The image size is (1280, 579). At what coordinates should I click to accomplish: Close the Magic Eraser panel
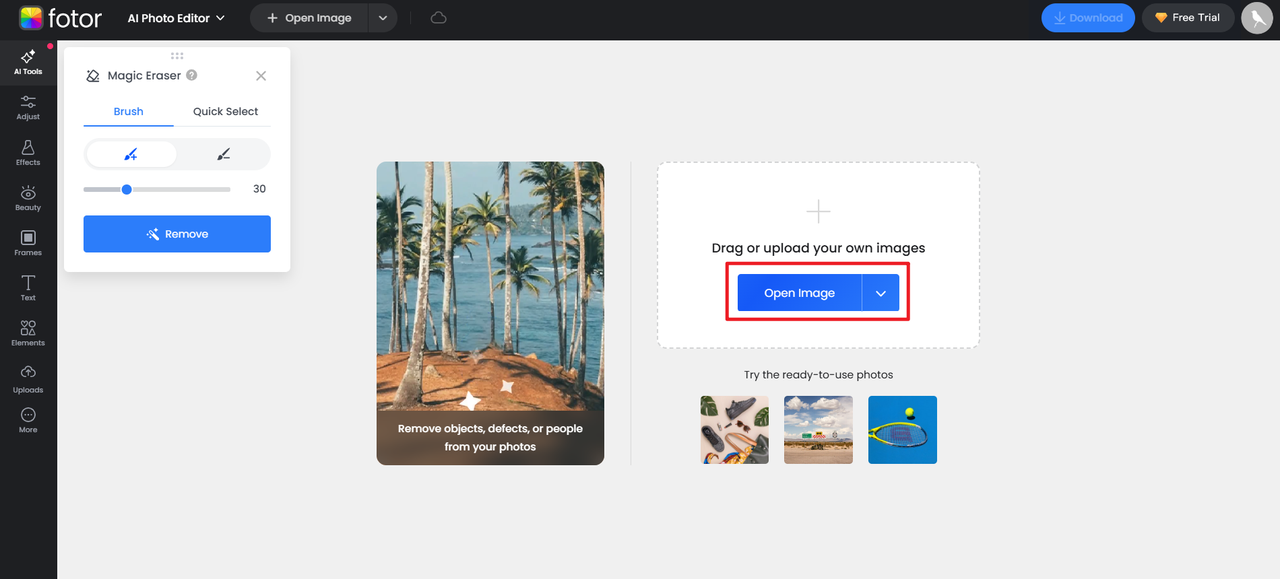coord(261,76)
